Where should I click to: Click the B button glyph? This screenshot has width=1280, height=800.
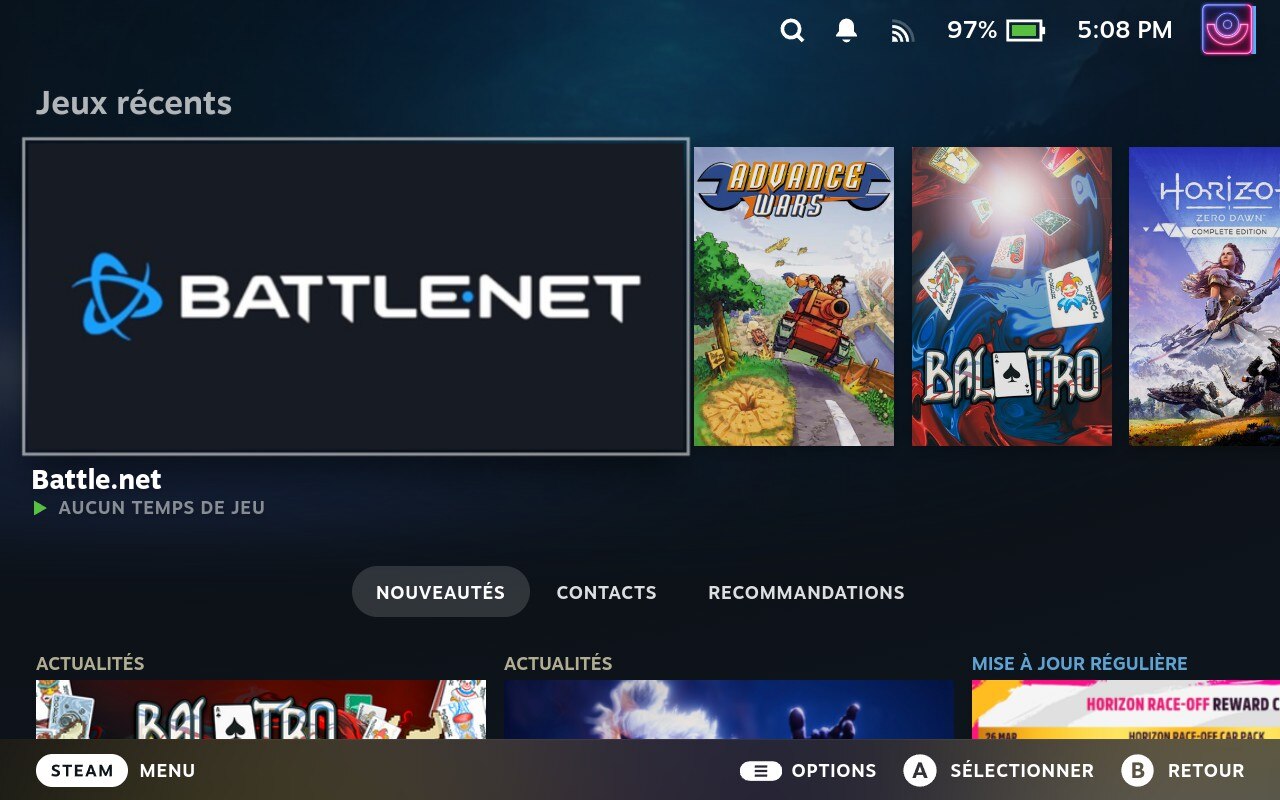pyautogui.click(x=1137, y=771)
